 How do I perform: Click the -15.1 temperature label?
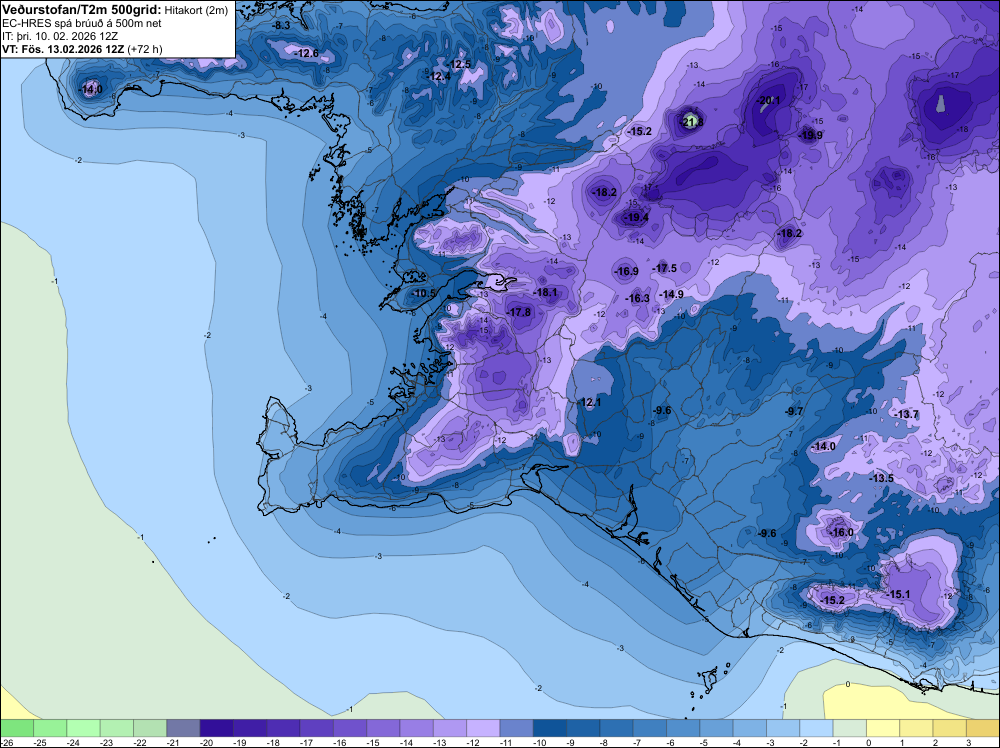tap(899, 594)
